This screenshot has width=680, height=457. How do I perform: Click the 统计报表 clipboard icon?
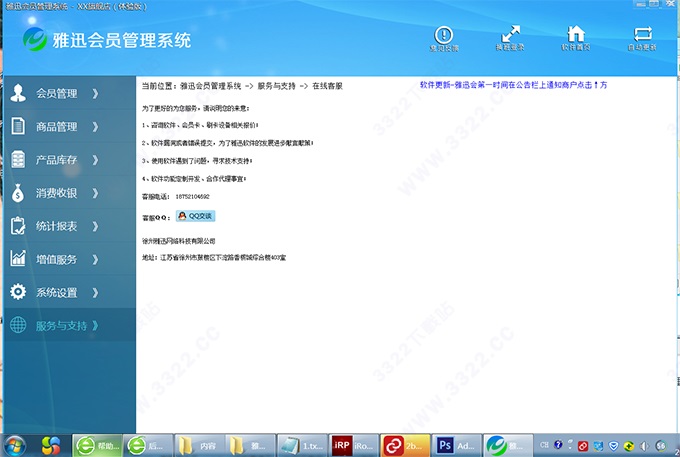(x=18, y=226)
